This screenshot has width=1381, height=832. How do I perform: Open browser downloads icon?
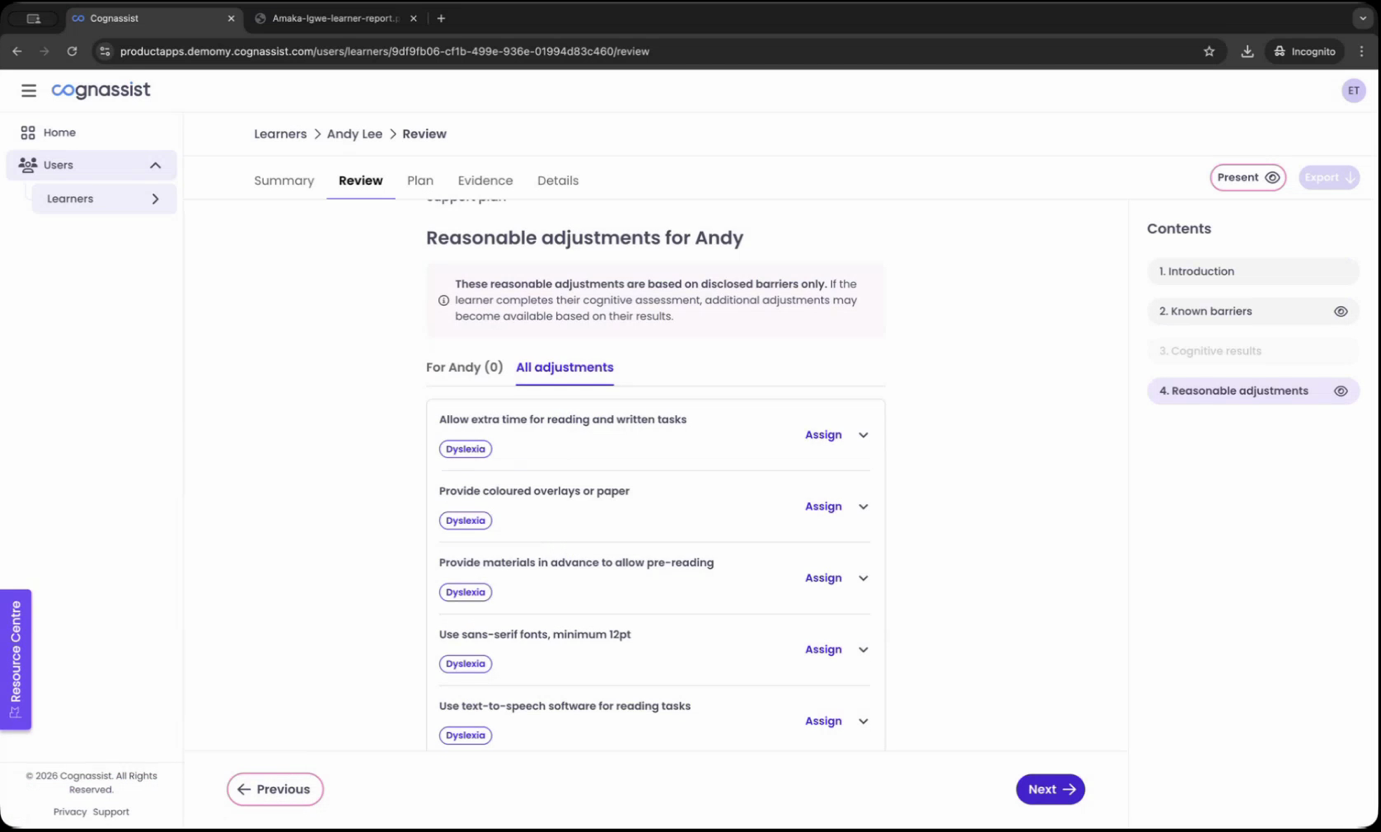1247,51
